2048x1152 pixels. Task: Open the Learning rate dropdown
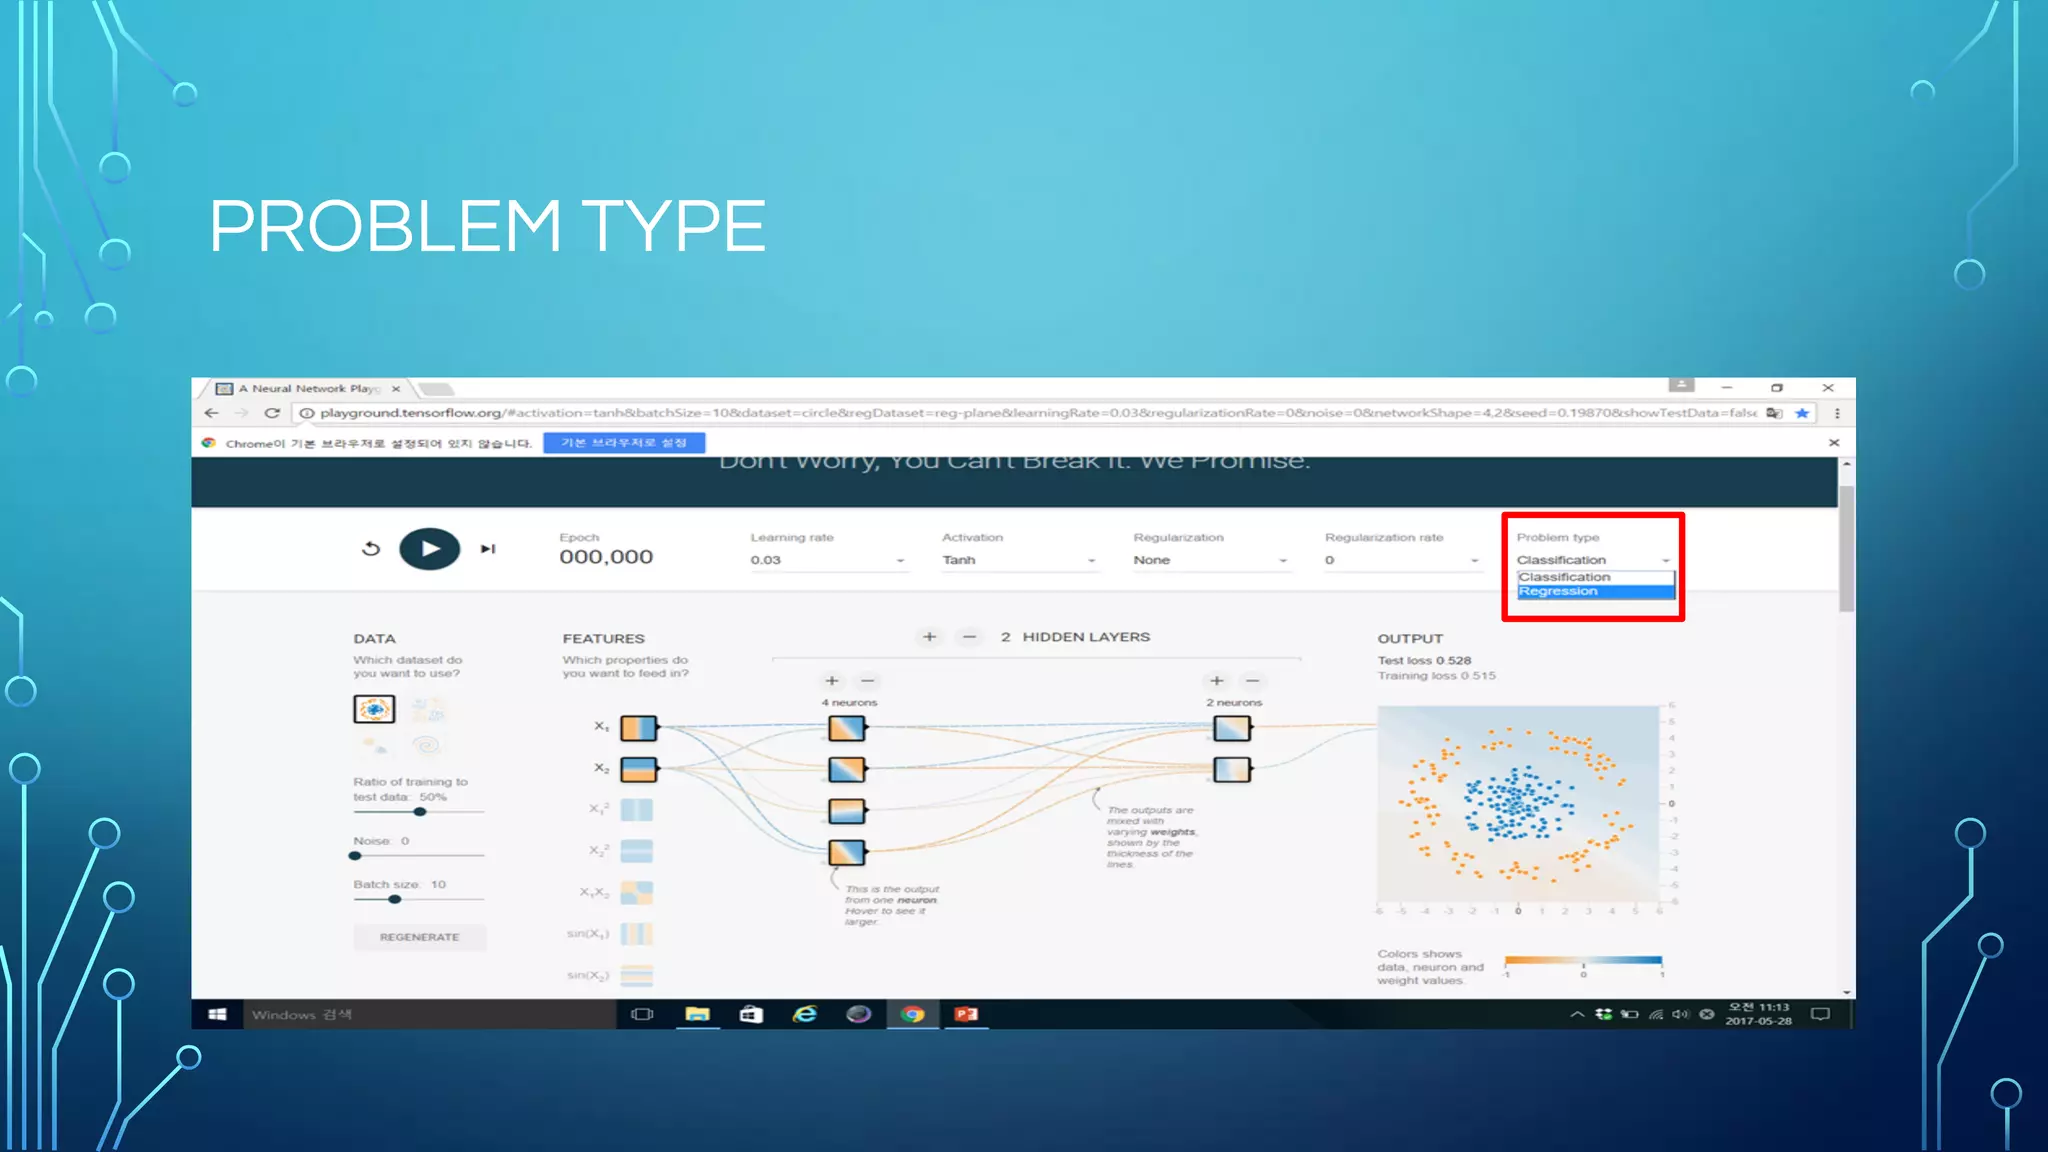tap(827, 560)
